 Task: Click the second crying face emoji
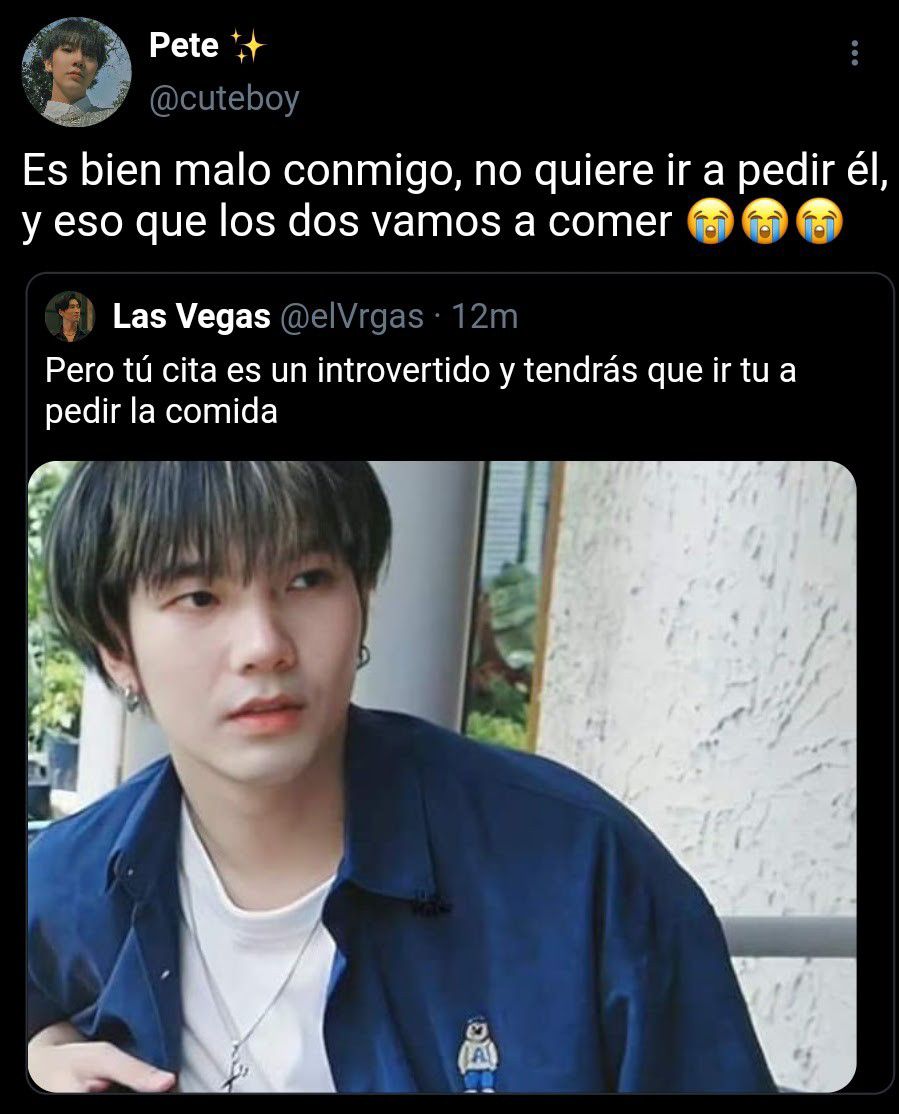[765, 222]
